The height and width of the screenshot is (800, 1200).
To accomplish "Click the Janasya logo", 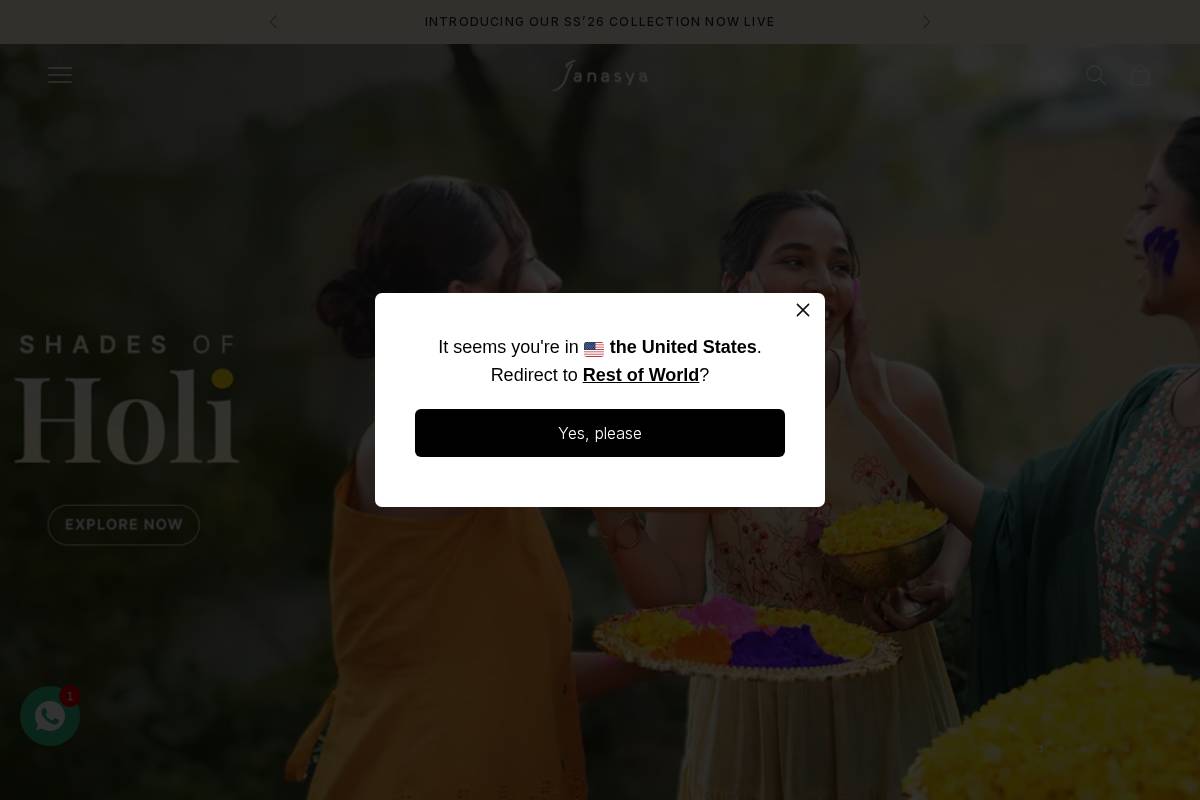I will click(600, 75).
